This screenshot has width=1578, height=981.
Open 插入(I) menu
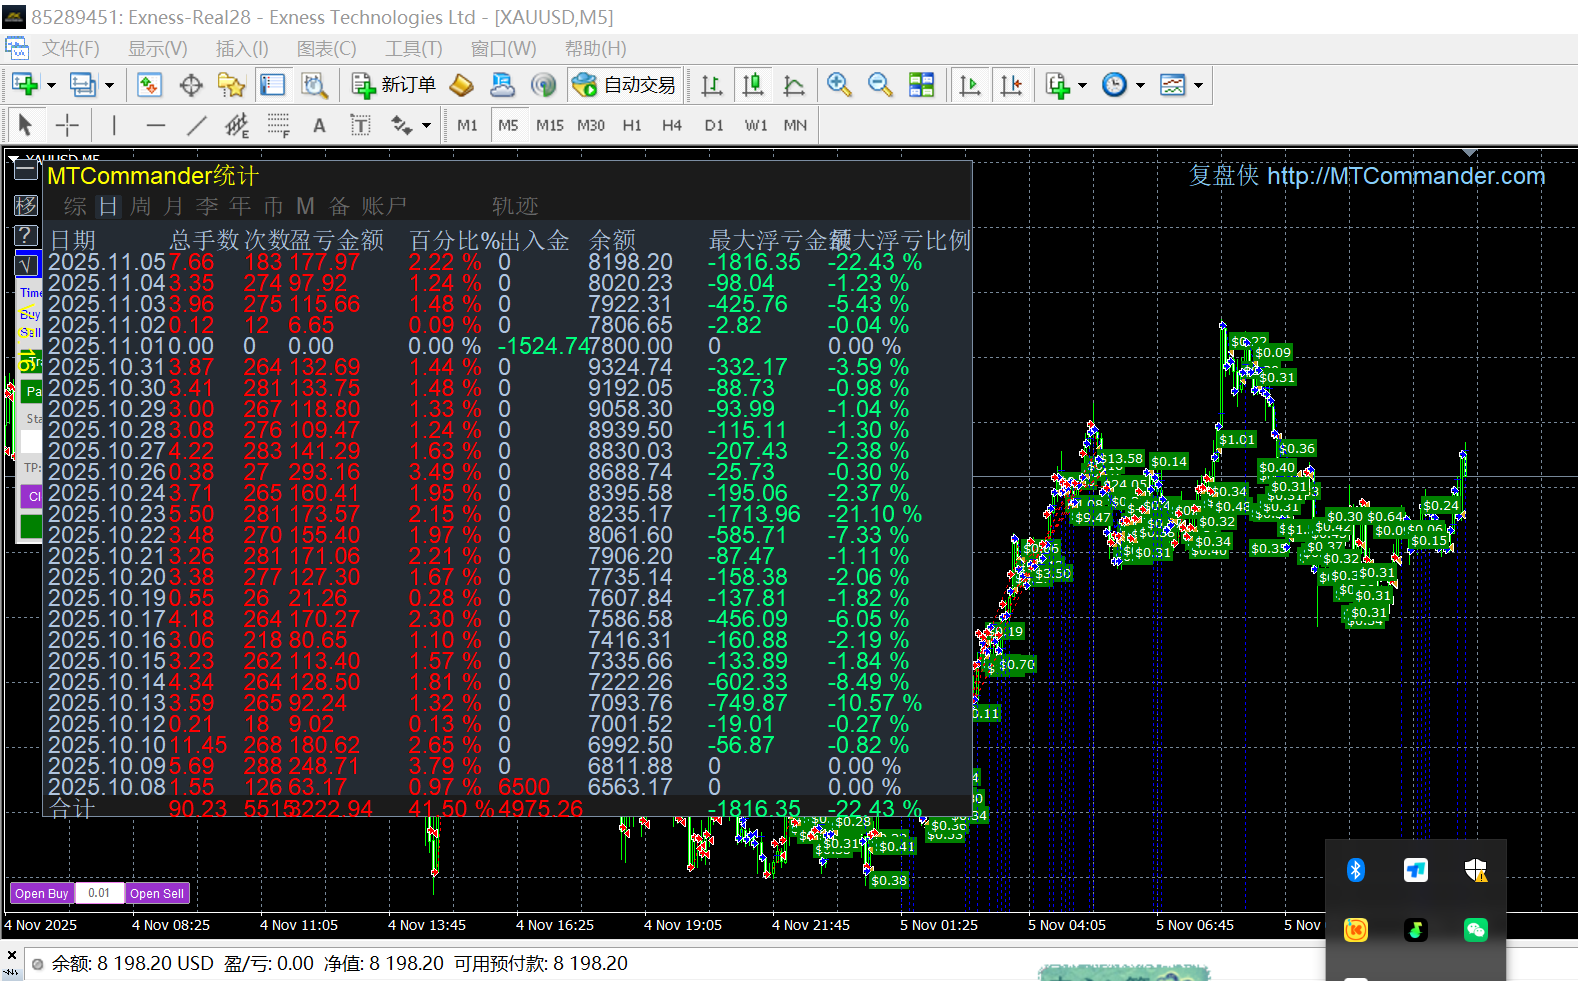click(x=242, y=48)
